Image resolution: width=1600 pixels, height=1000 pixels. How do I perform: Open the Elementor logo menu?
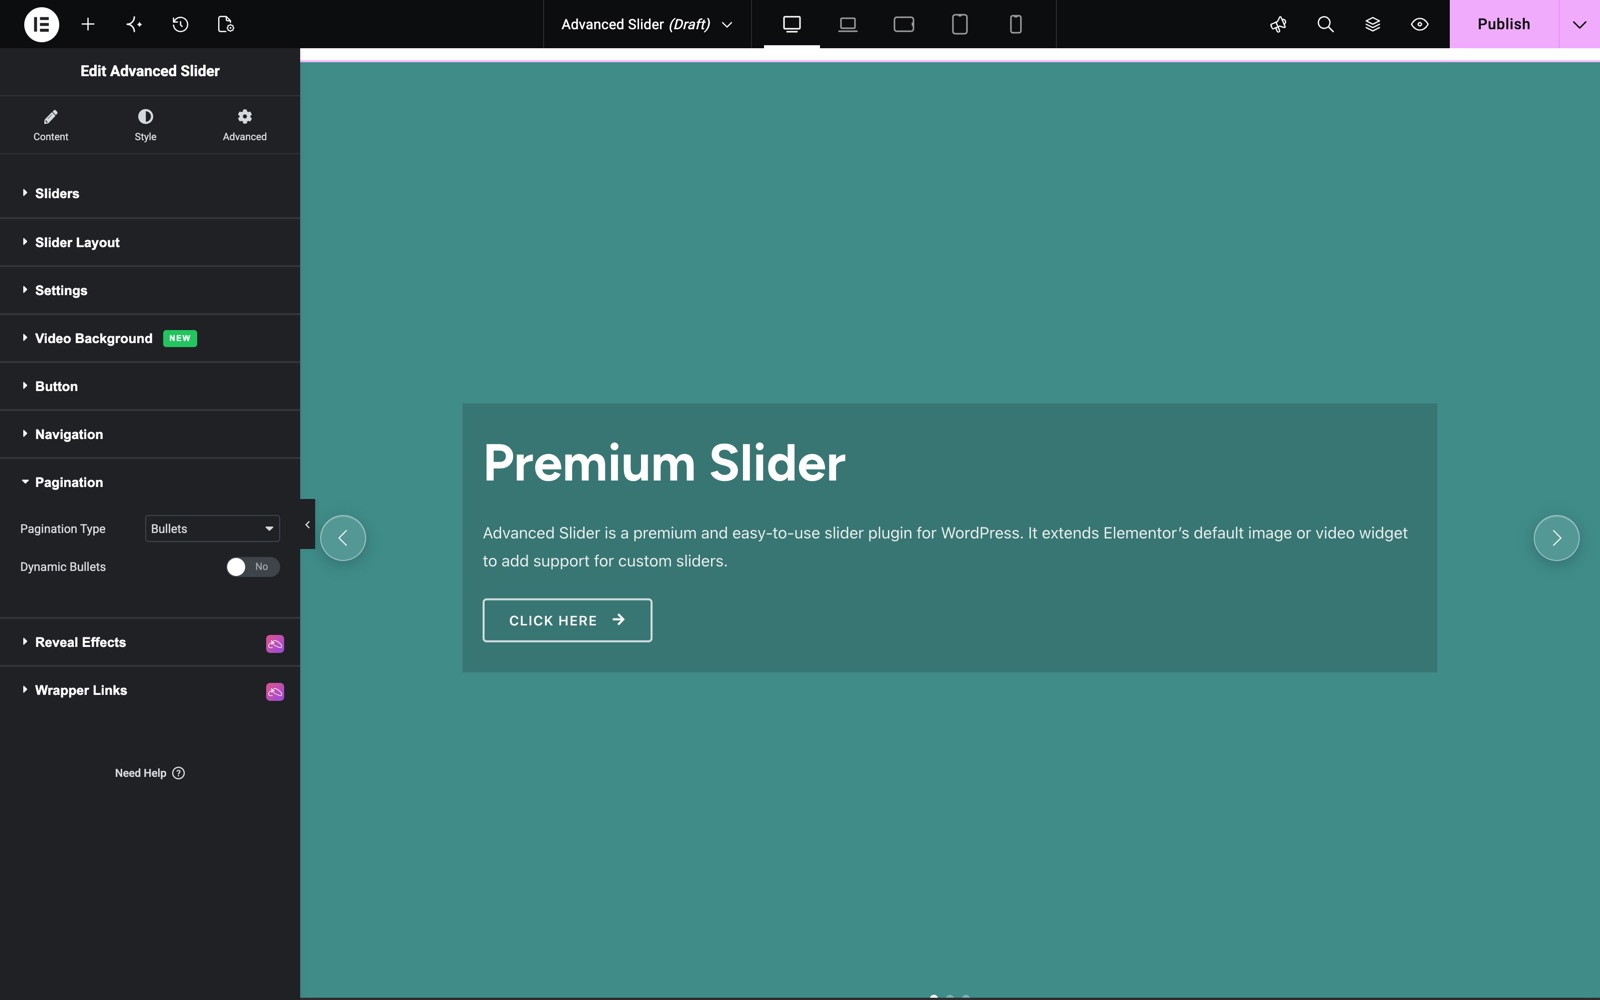pyautogui.click(x=41, y=24)
